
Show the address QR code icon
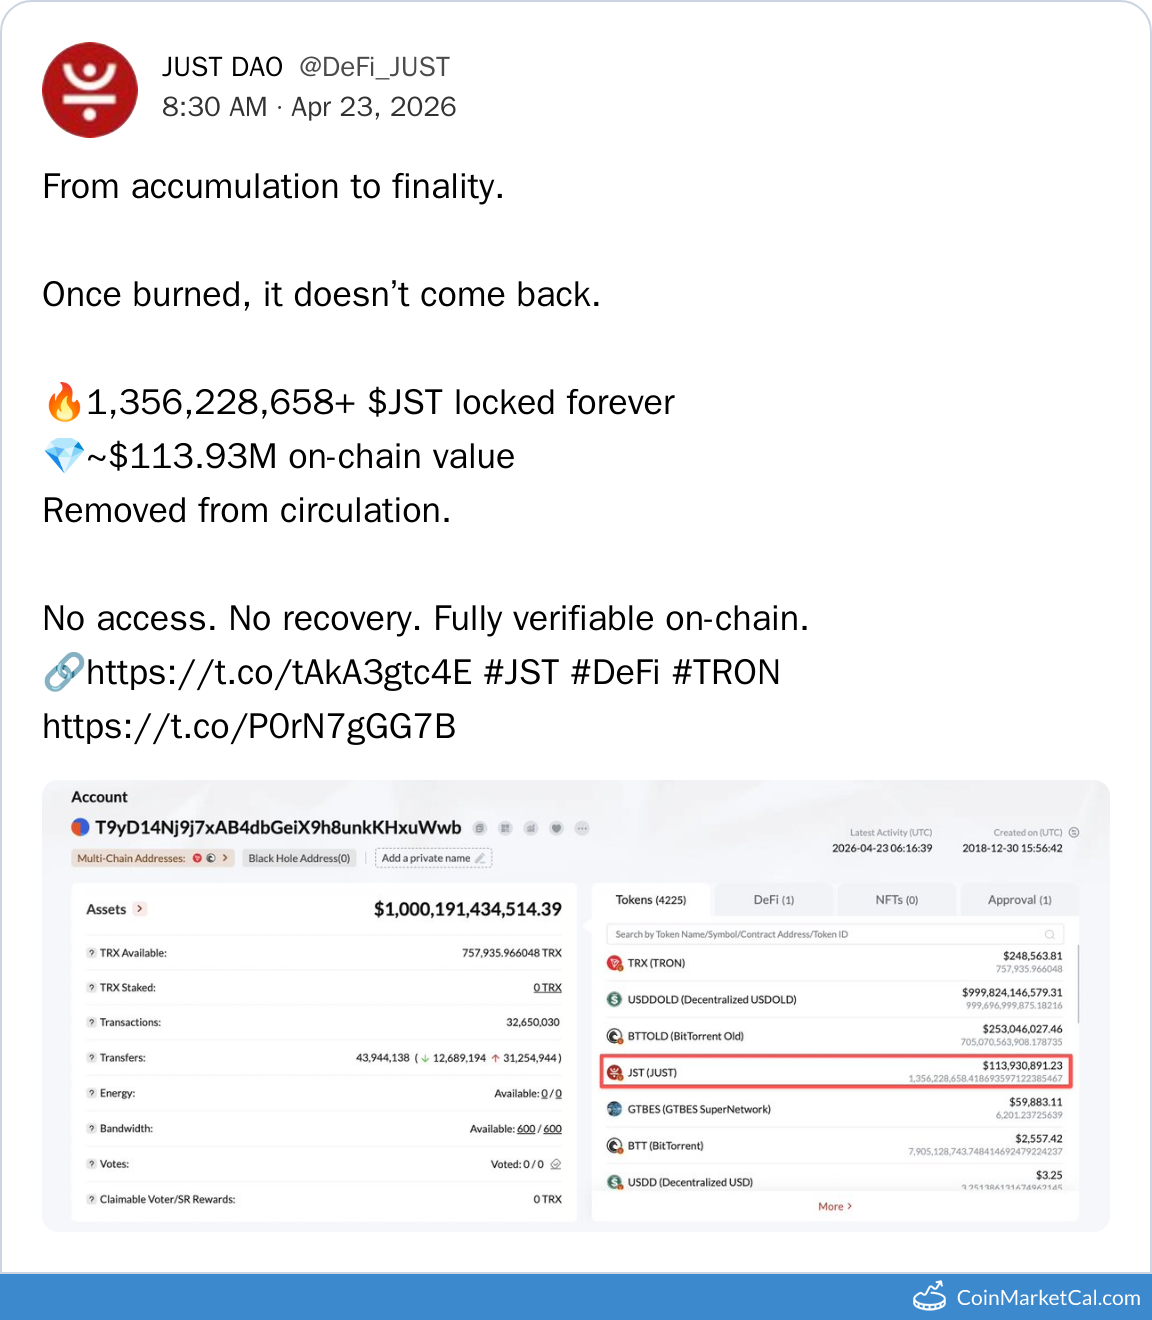505,828
